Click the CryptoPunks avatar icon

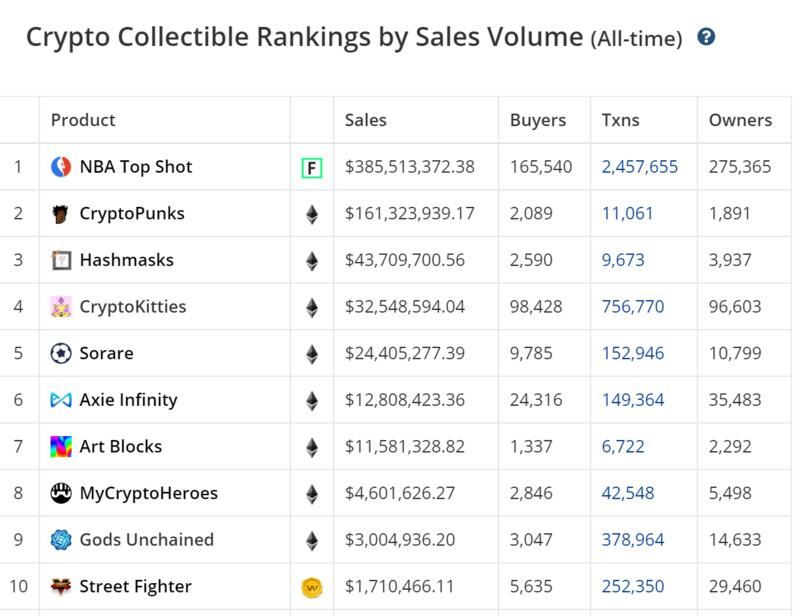(61, 214)
